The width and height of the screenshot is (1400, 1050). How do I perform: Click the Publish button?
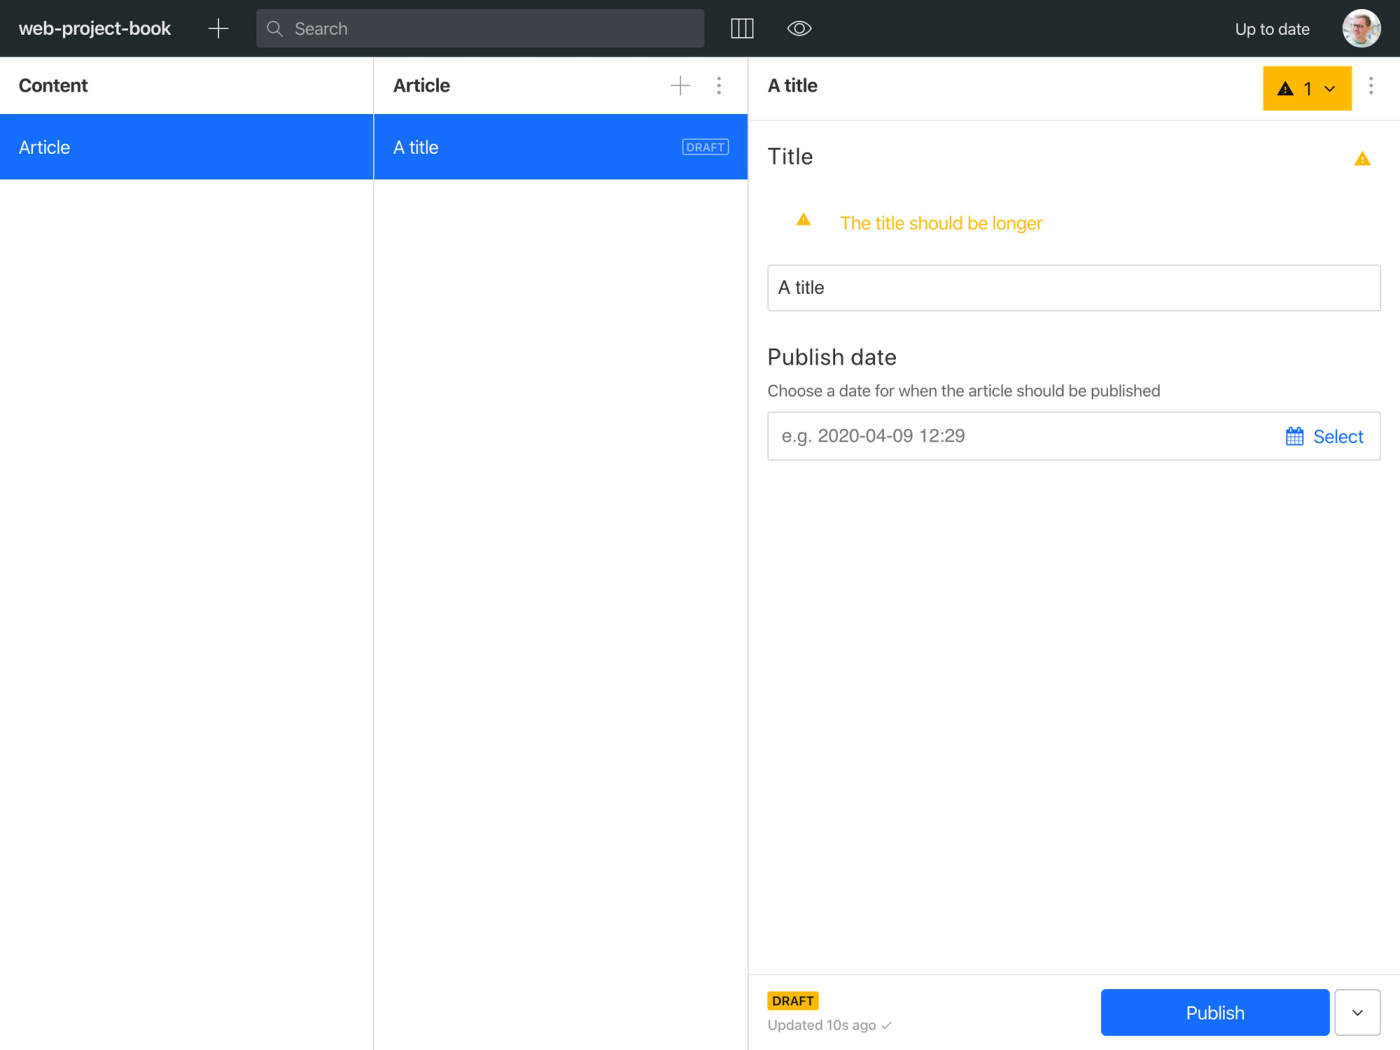(x=1214, y=1012)
